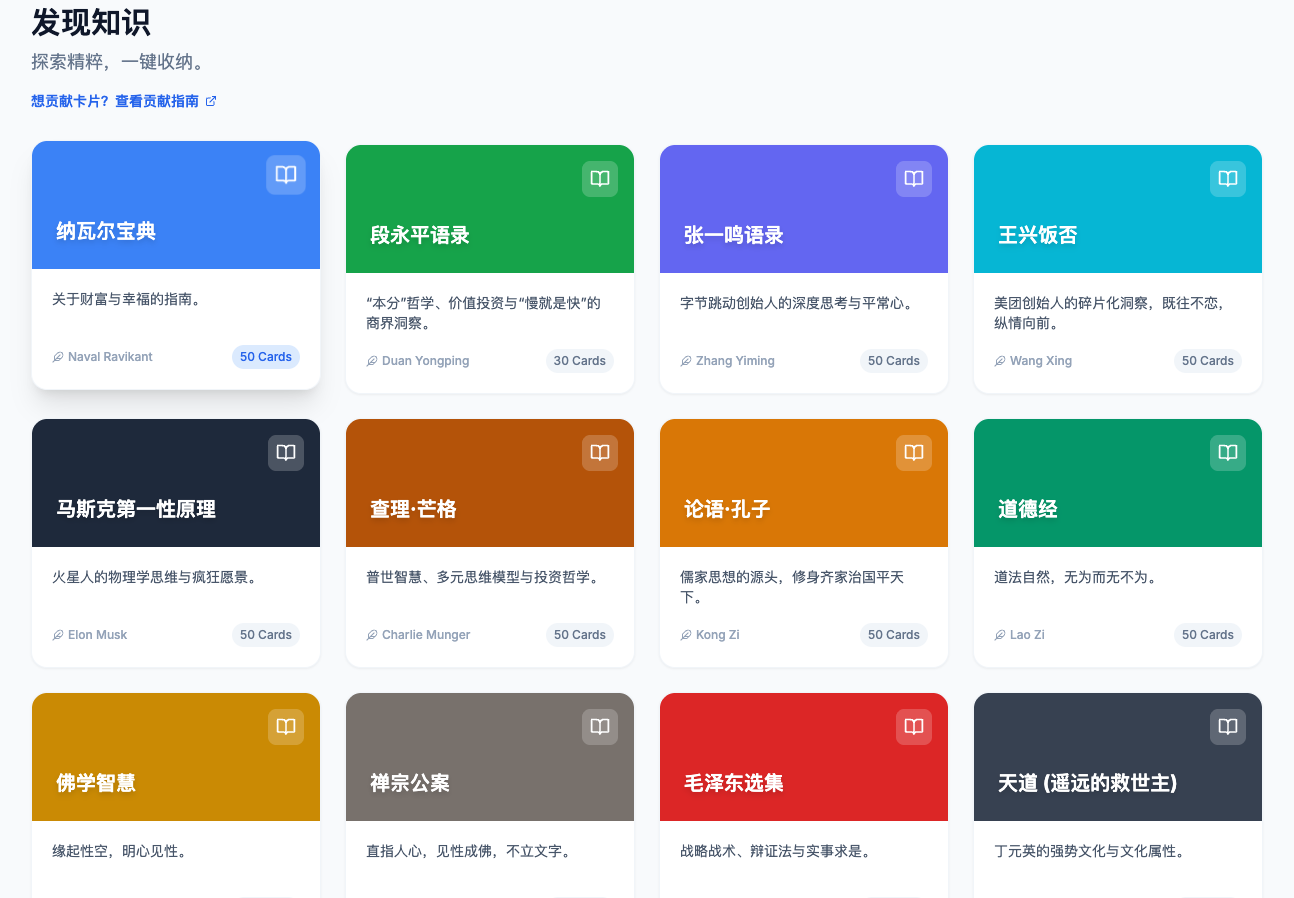Click the author name Lao Zi
The image size is (1294, 898).
click(x=1027, y=635)
